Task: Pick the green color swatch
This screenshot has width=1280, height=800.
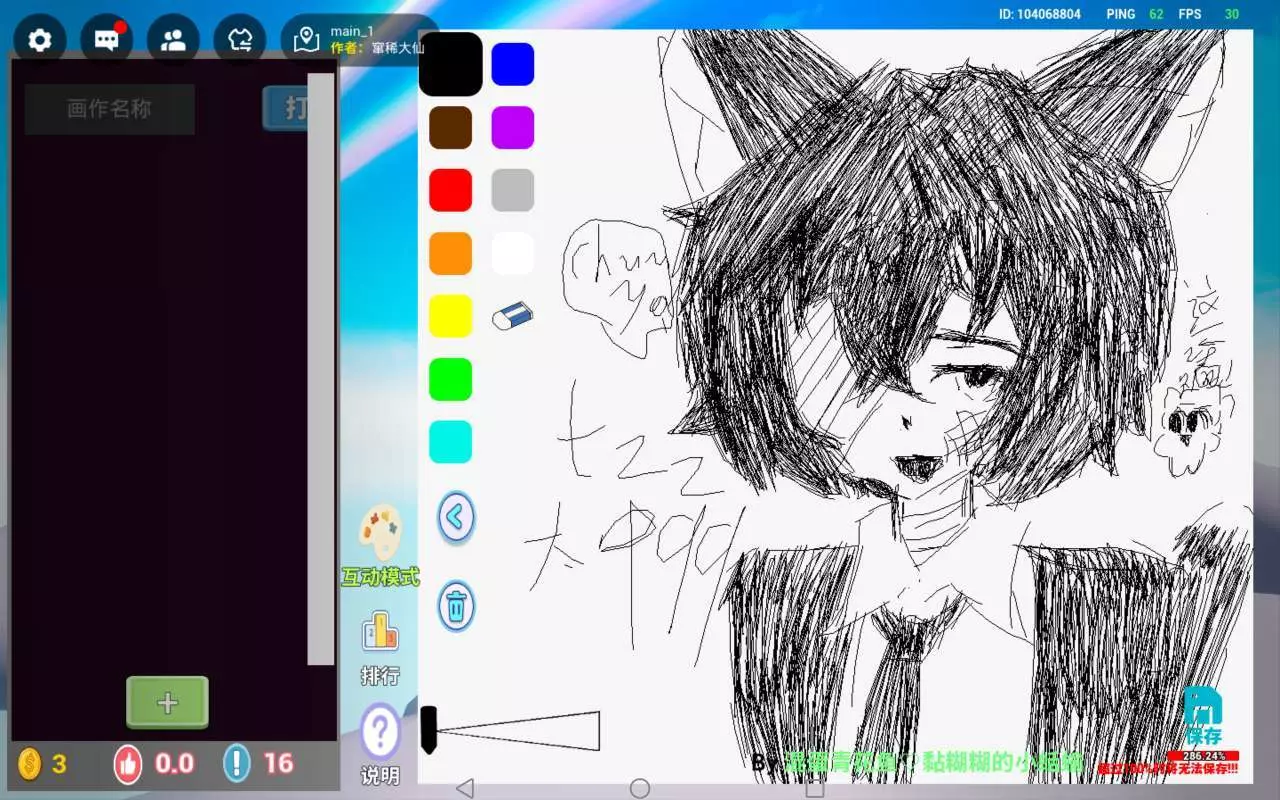Action: [x=451, y=379]
